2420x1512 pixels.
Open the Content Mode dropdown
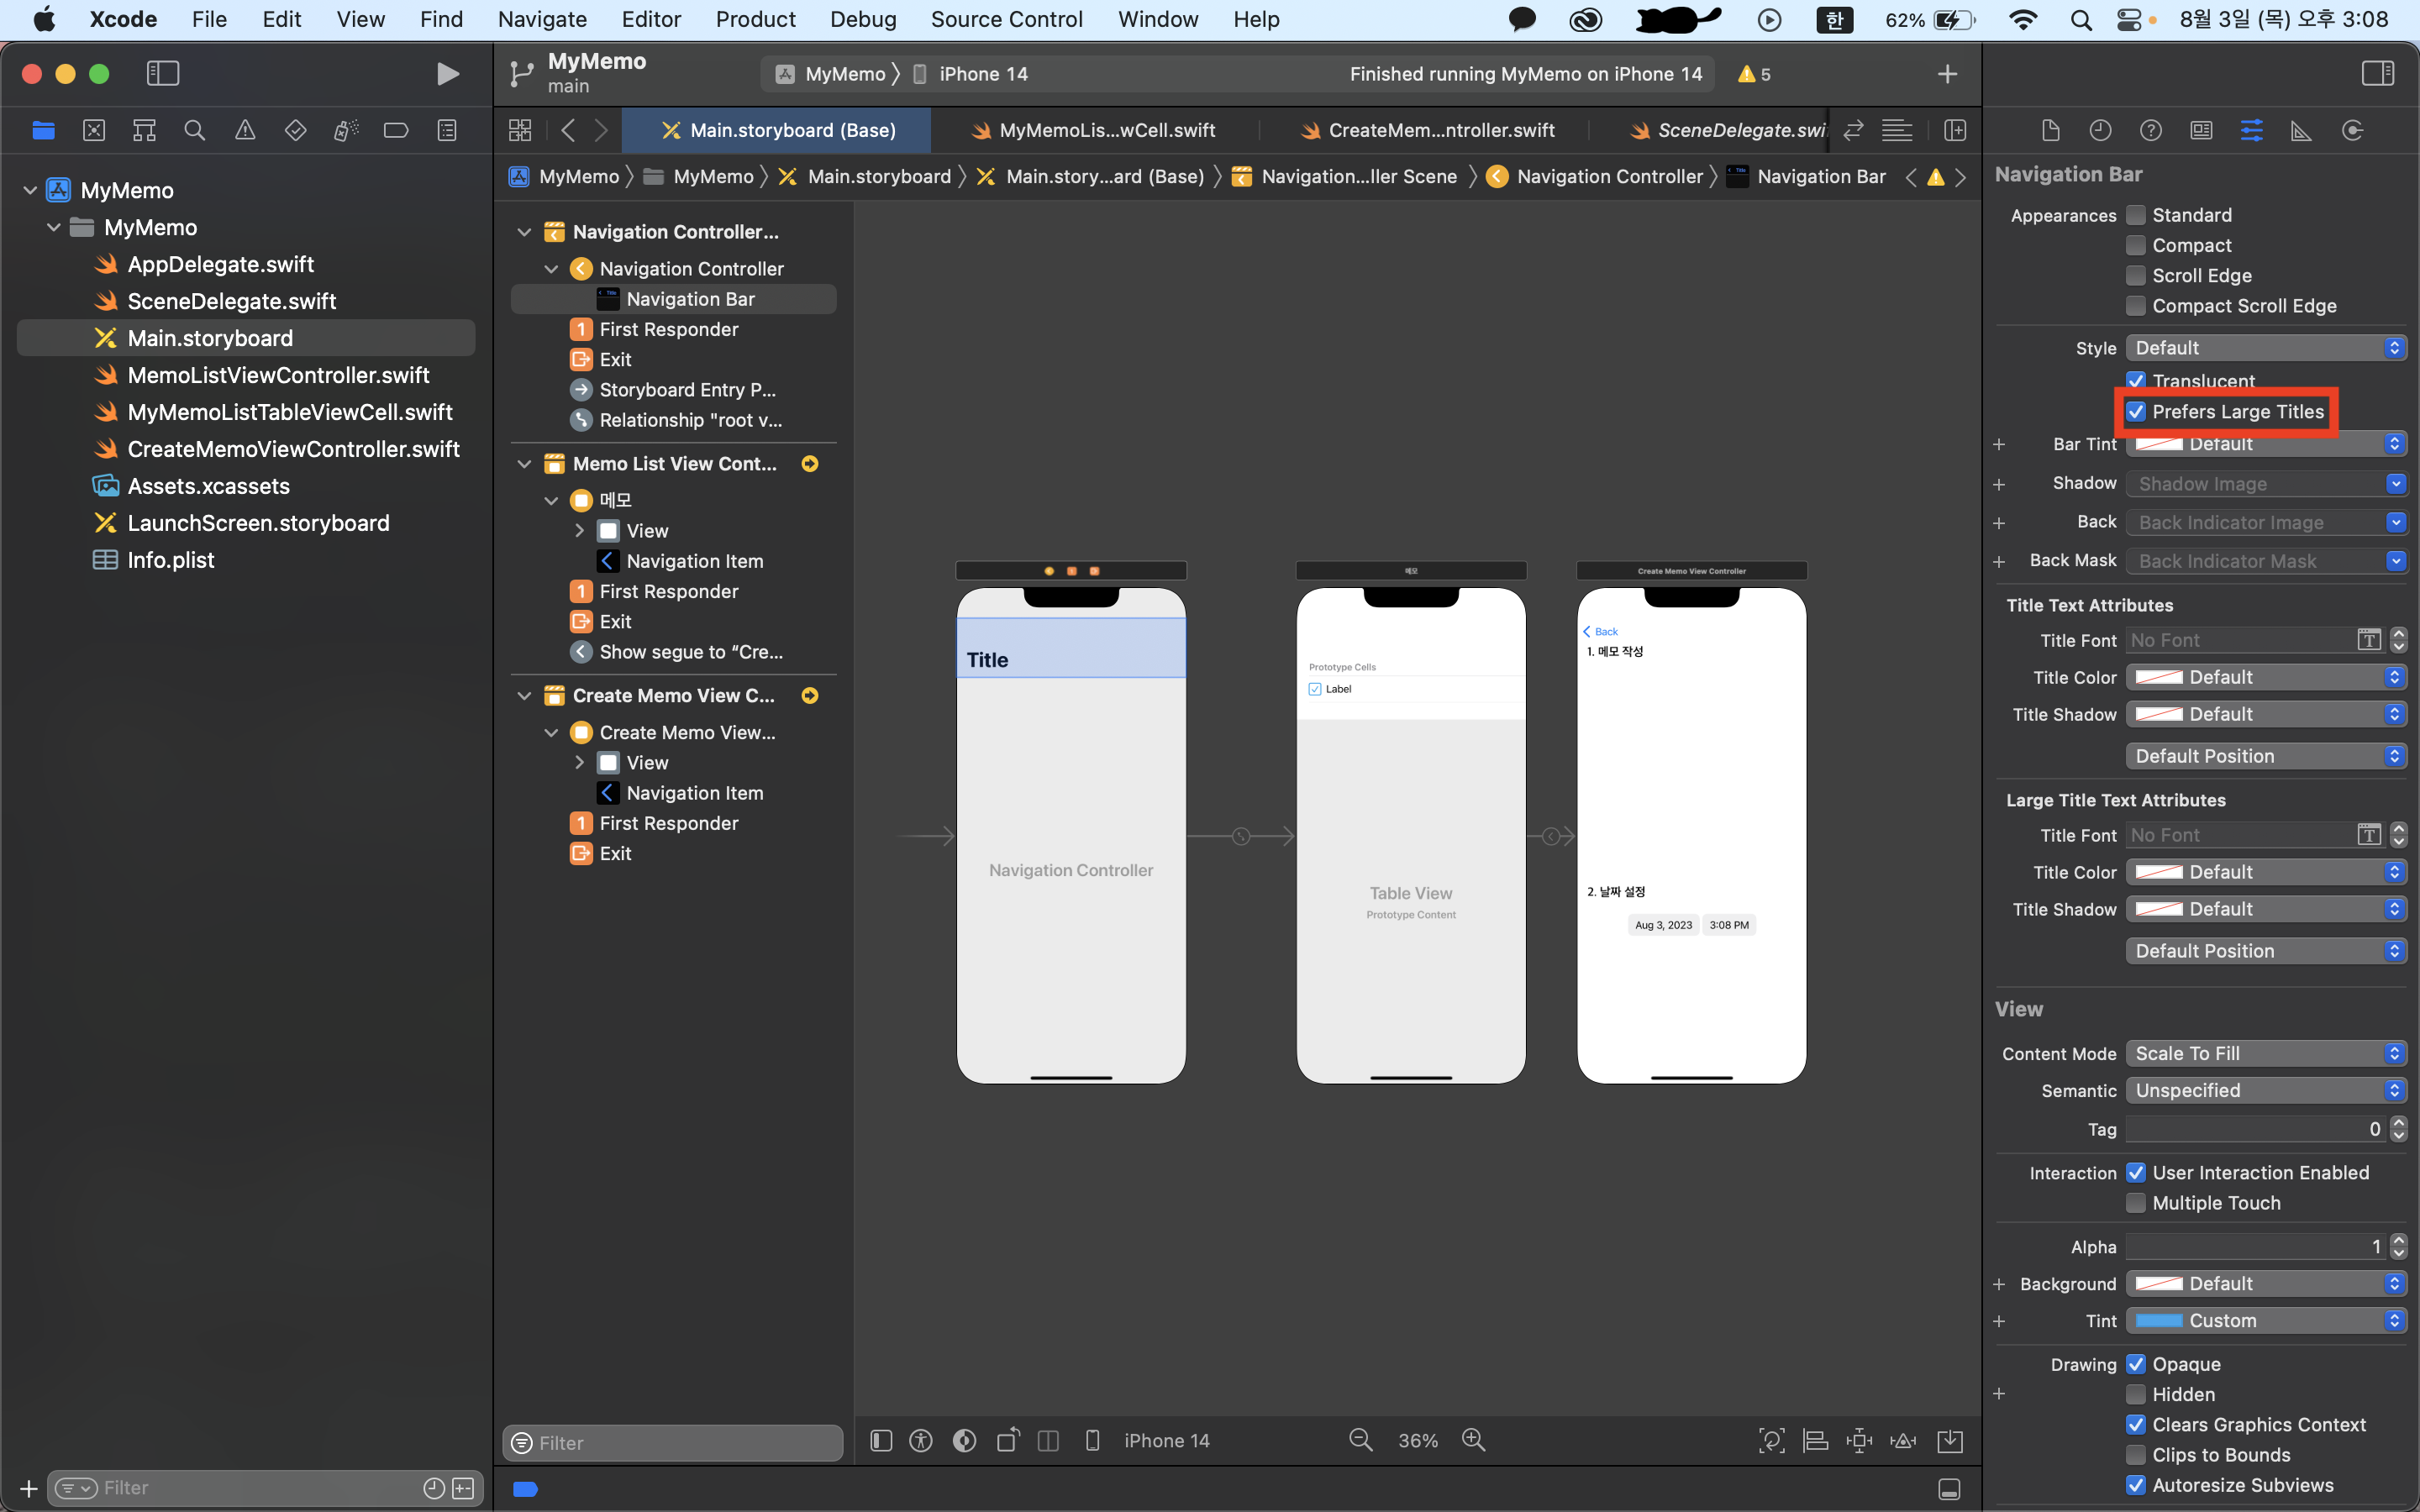2266,1053
